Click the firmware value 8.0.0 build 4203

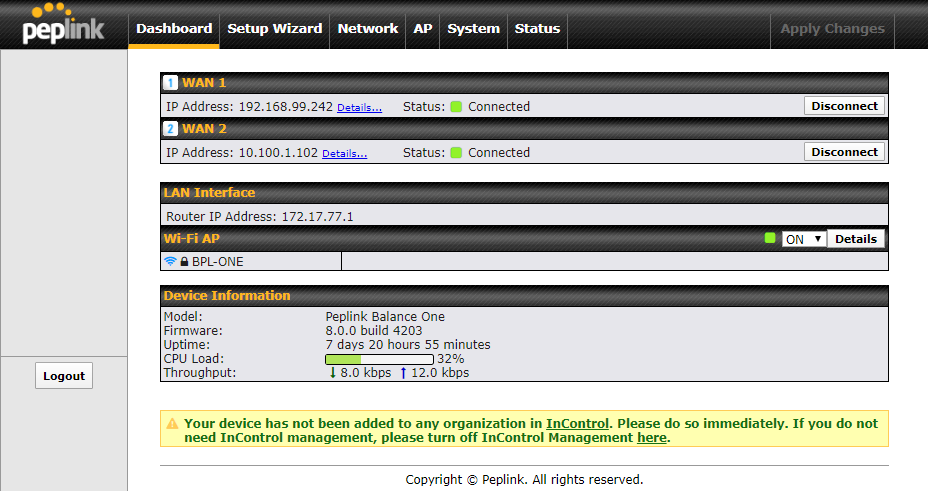pos(374,331)
